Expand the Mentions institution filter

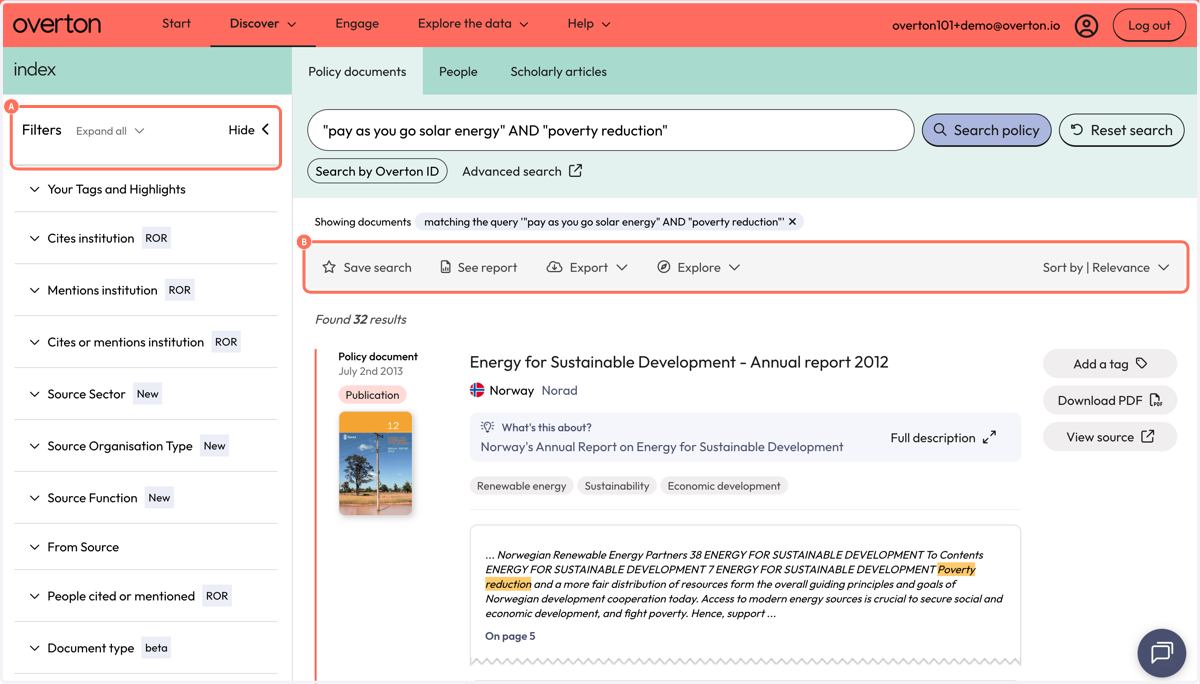pos(146,290)
